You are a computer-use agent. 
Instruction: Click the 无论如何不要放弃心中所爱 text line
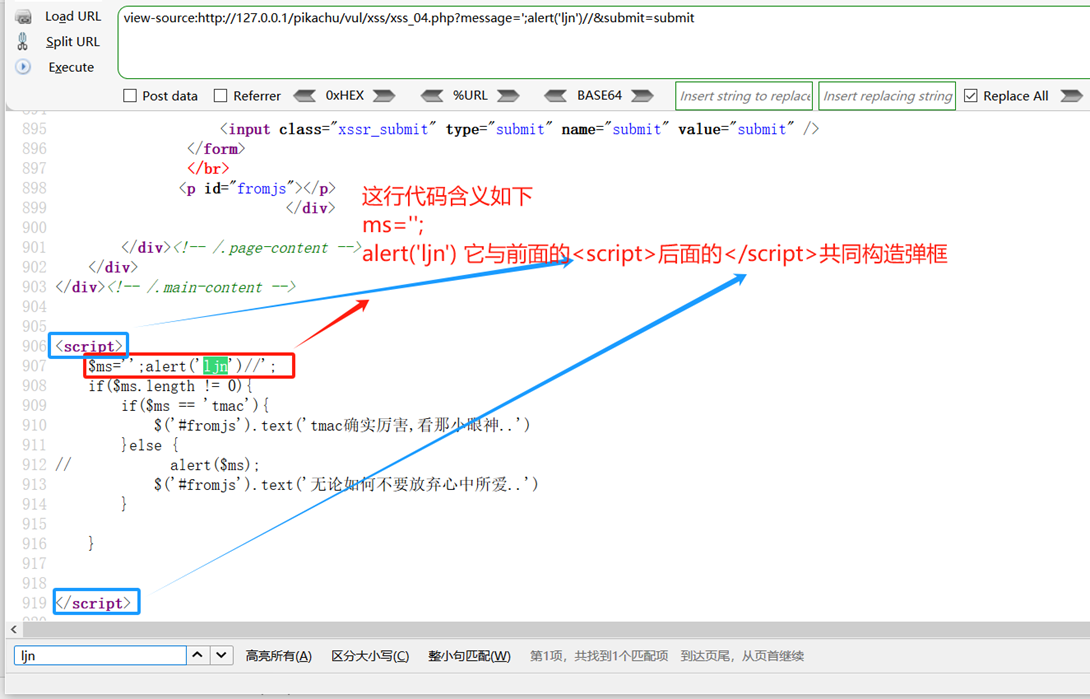(x=346, y=485)
